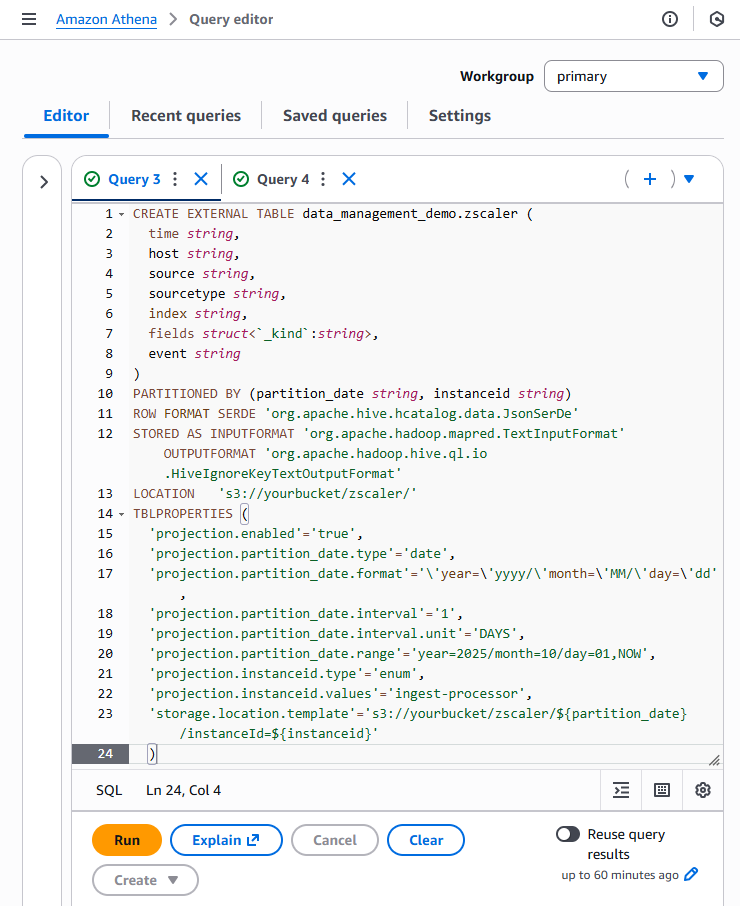Go to Amazon Athena breadcrumb link
Viewport: 740px width, 906px height.
click(106, 20)
